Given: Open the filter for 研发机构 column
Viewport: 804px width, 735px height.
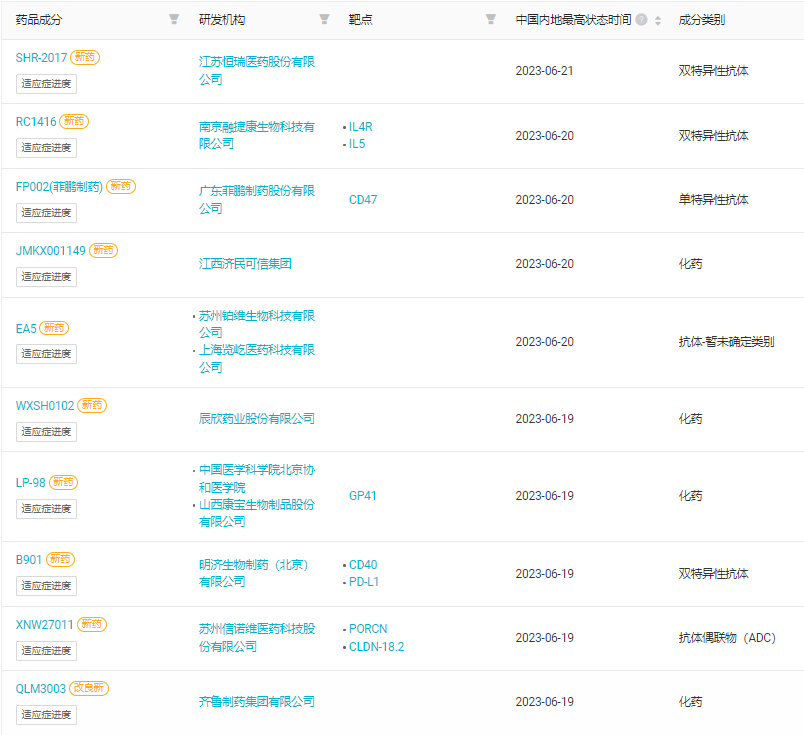Looking at the screenshot, I should [324, 20].
